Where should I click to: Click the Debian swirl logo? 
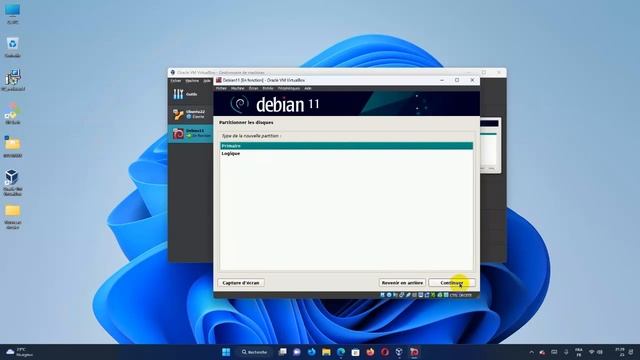(240, 104)
